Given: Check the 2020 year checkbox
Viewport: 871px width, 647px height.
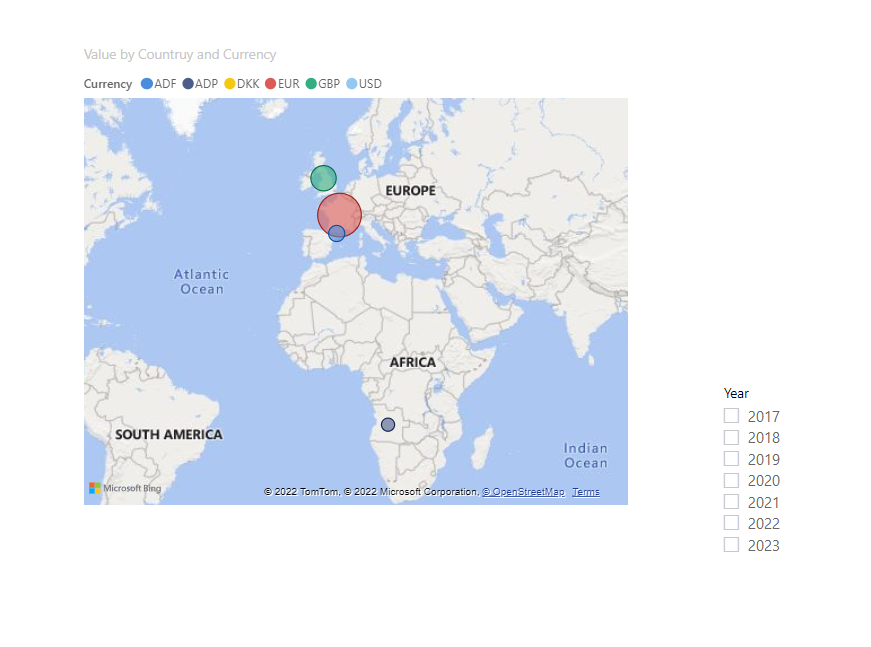Looking at the screenshot, I should click(x=731, y=480).
